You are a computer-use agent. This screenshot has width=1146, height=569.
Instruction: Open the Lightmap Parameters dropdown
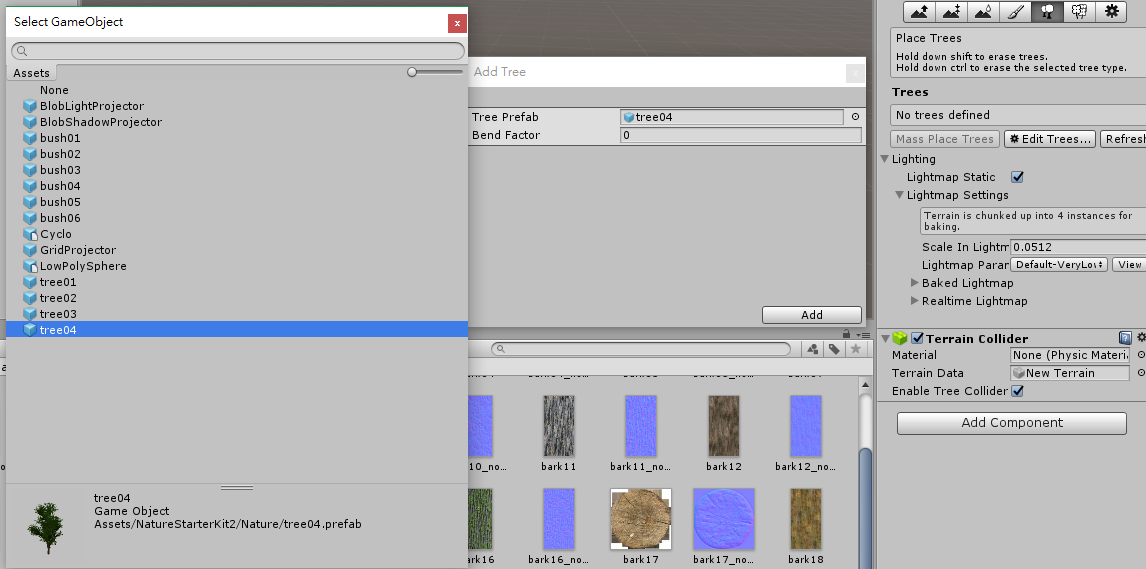pyautogui.click(x=1059, y=265)
